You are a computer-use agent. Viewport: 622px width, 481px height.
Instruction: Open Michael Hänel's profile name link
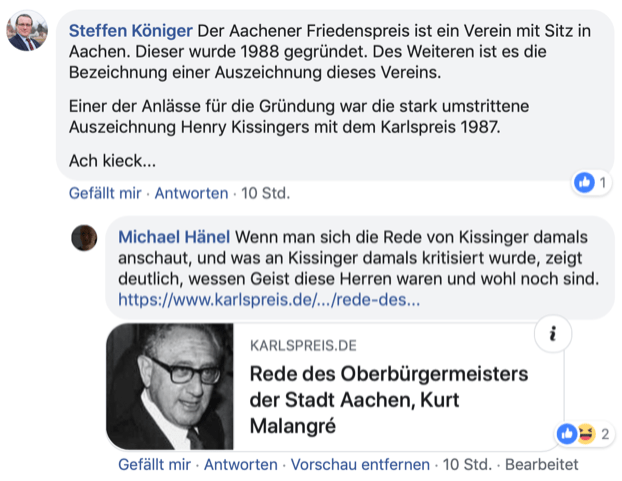point(174,237)
